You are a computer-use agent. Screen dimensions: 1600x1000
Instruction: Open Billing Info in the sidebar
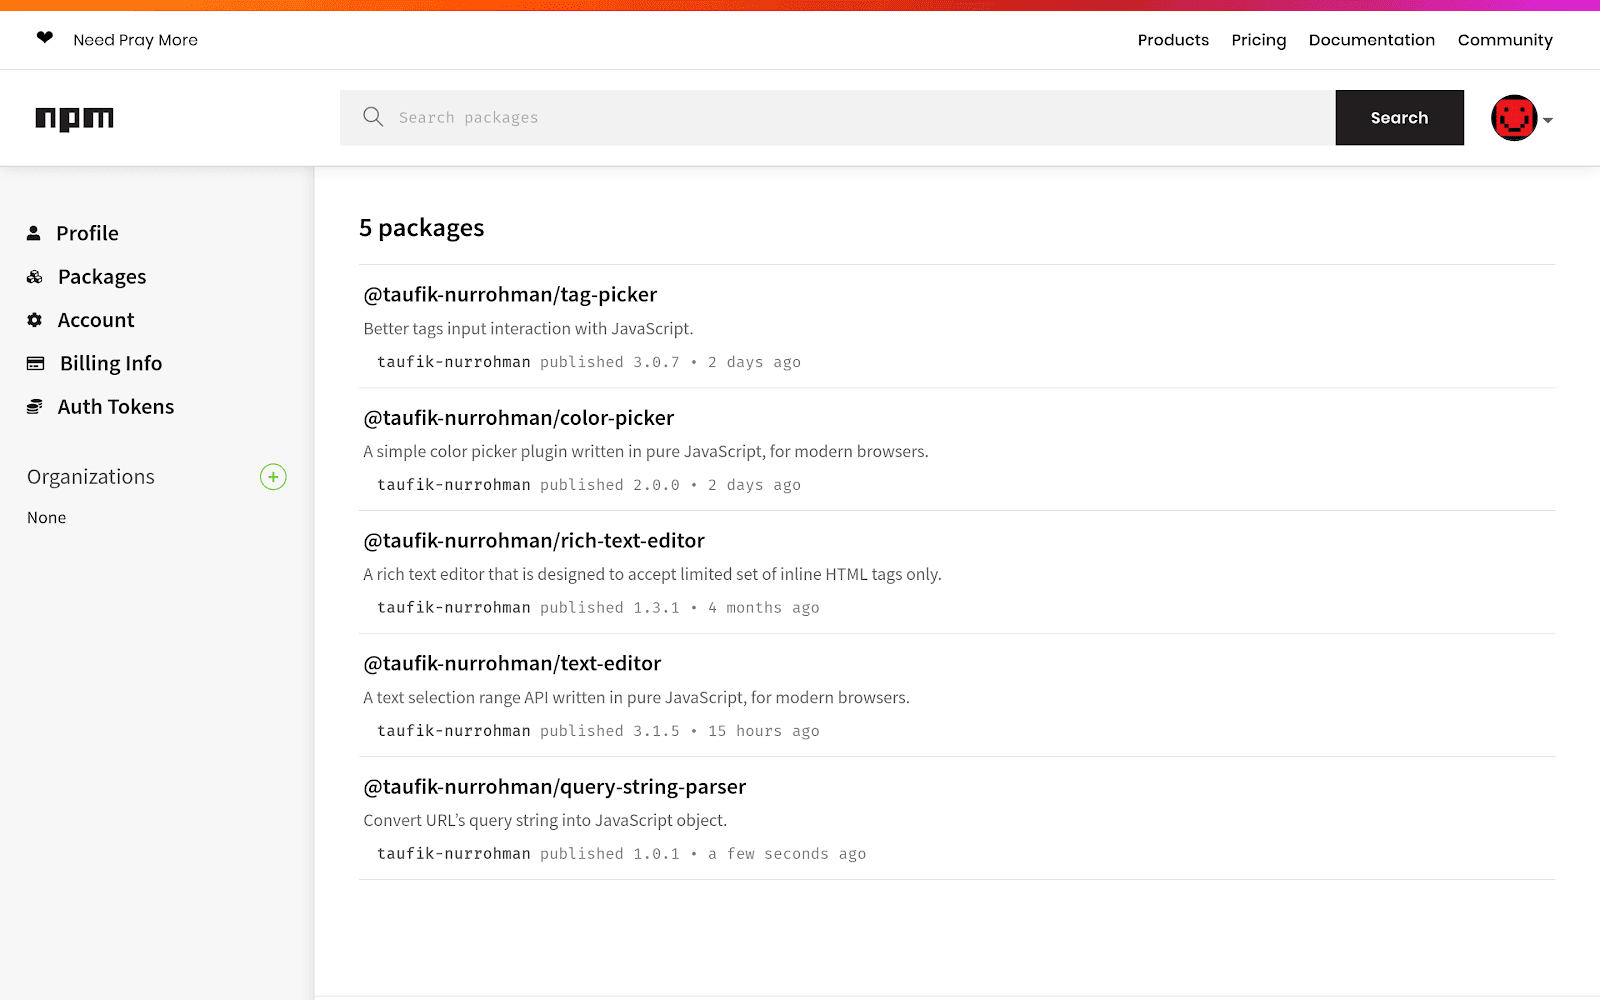pyautogui.click(x=111, y=363)
